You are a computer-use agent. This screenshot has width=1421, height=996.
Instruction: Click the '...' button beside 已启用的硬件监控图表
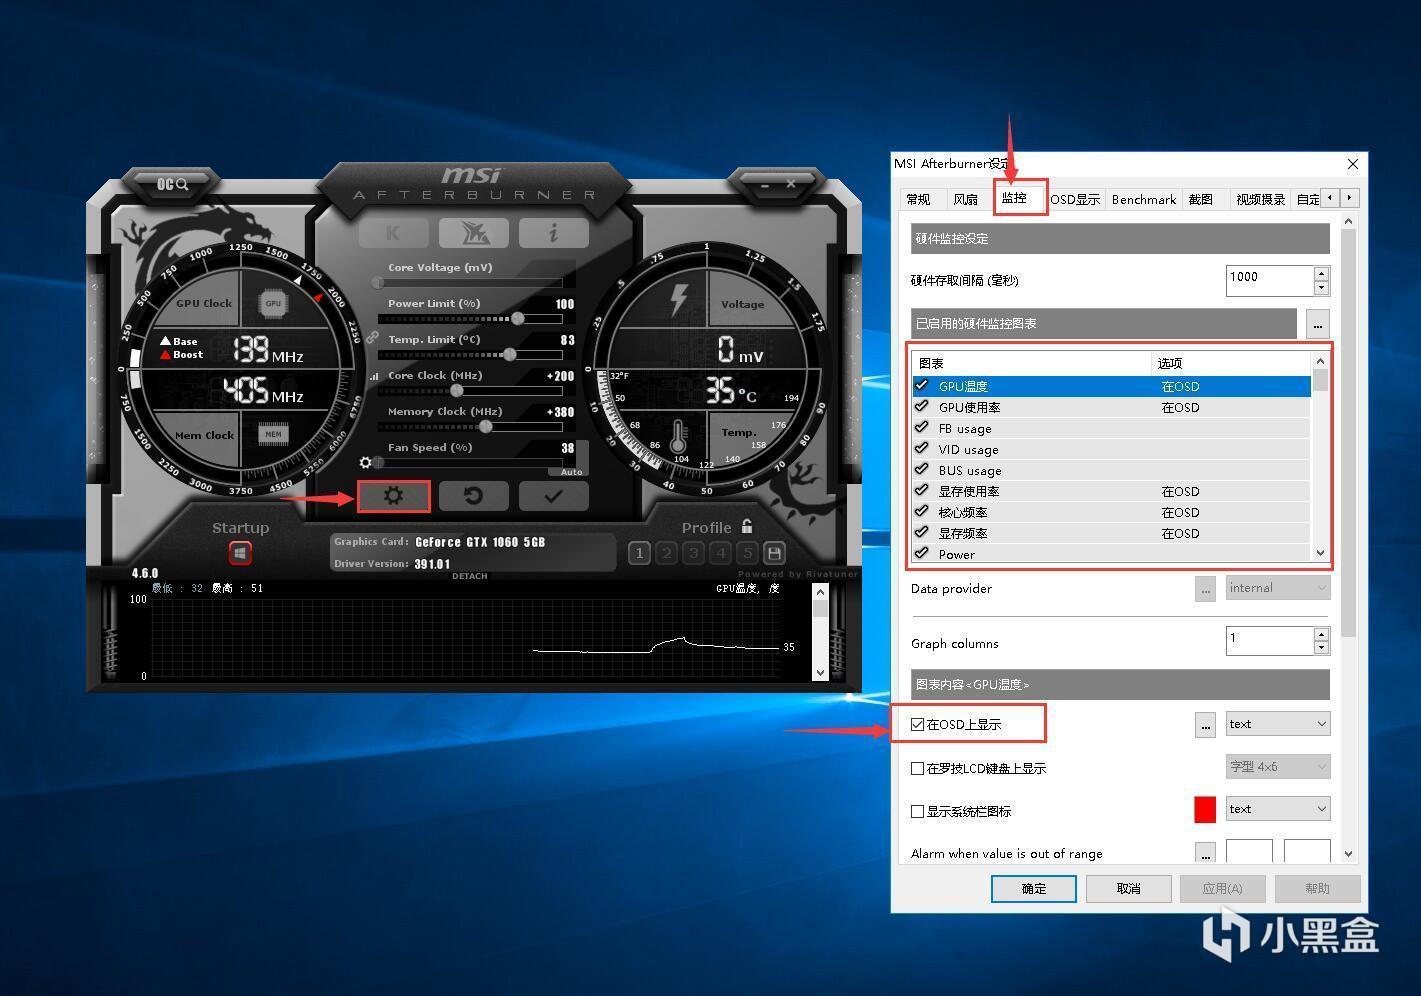pyautogui.click(x=1317, y=324)
